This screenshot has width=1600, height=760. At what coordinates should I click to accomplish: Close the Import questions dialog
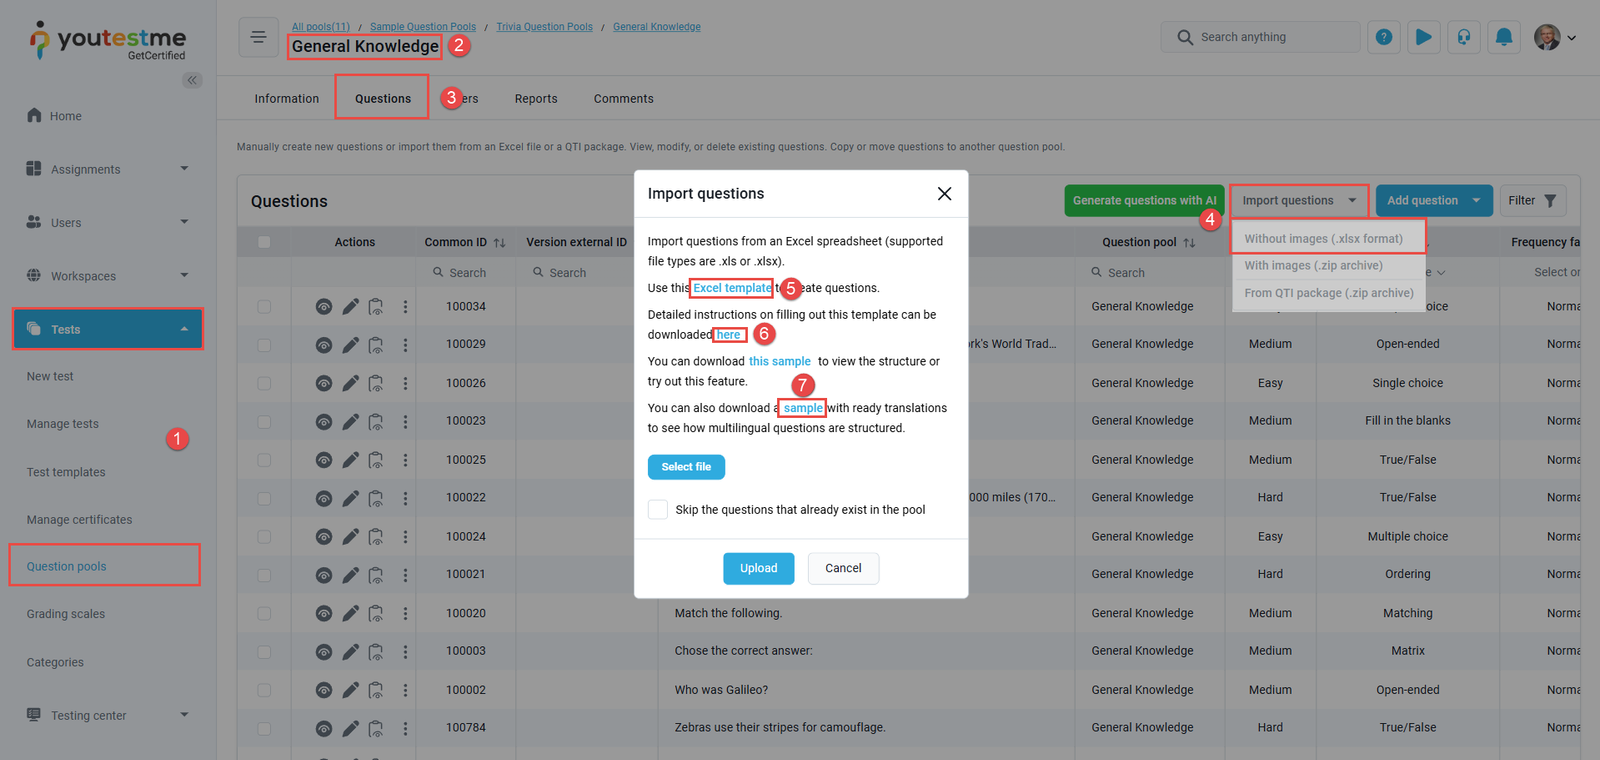point(944,194)
